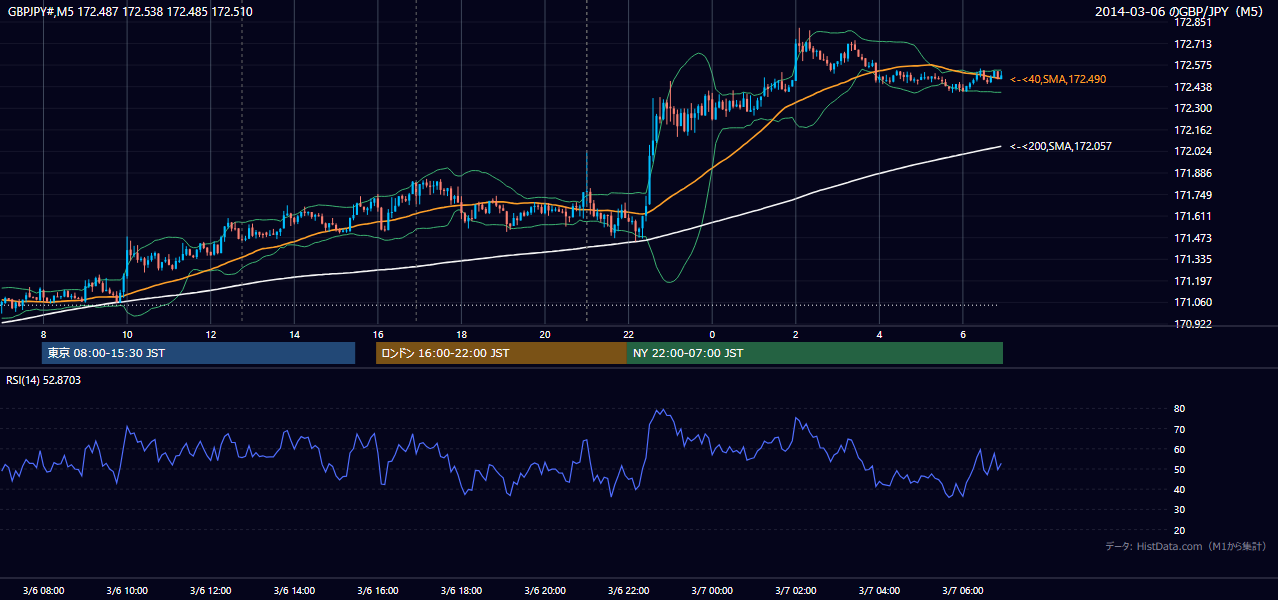Click price axis value 171.886
Screen dimensions: 1278x600
point(1193,173)
